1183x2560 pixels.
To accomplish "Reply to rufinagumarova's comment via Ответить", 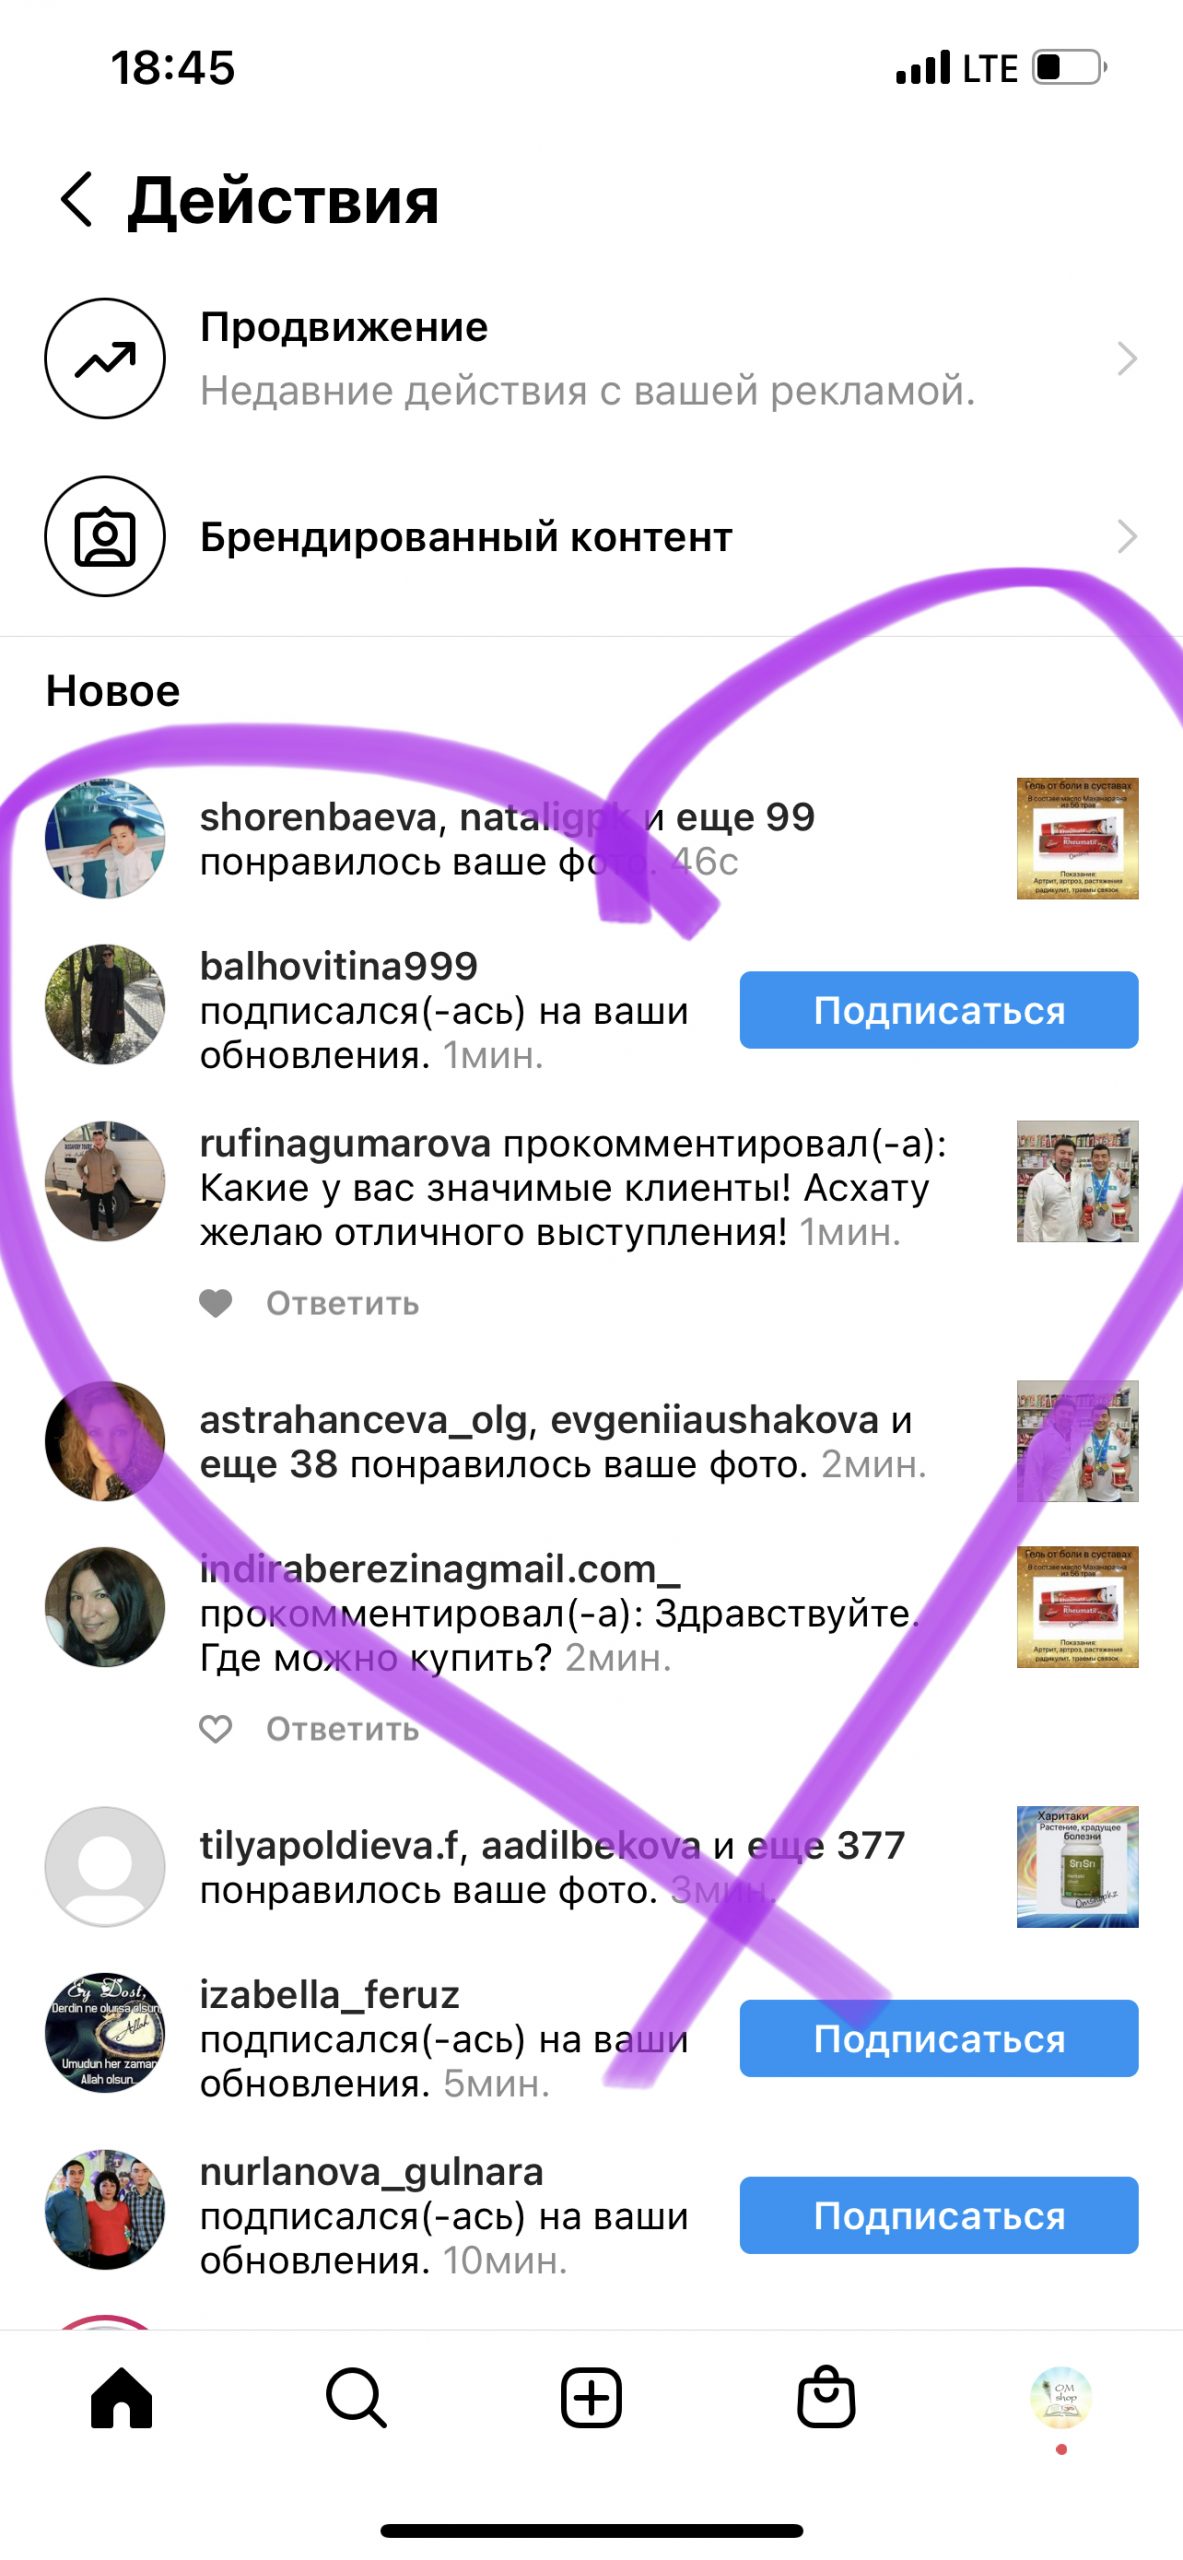I will 342,1304.
